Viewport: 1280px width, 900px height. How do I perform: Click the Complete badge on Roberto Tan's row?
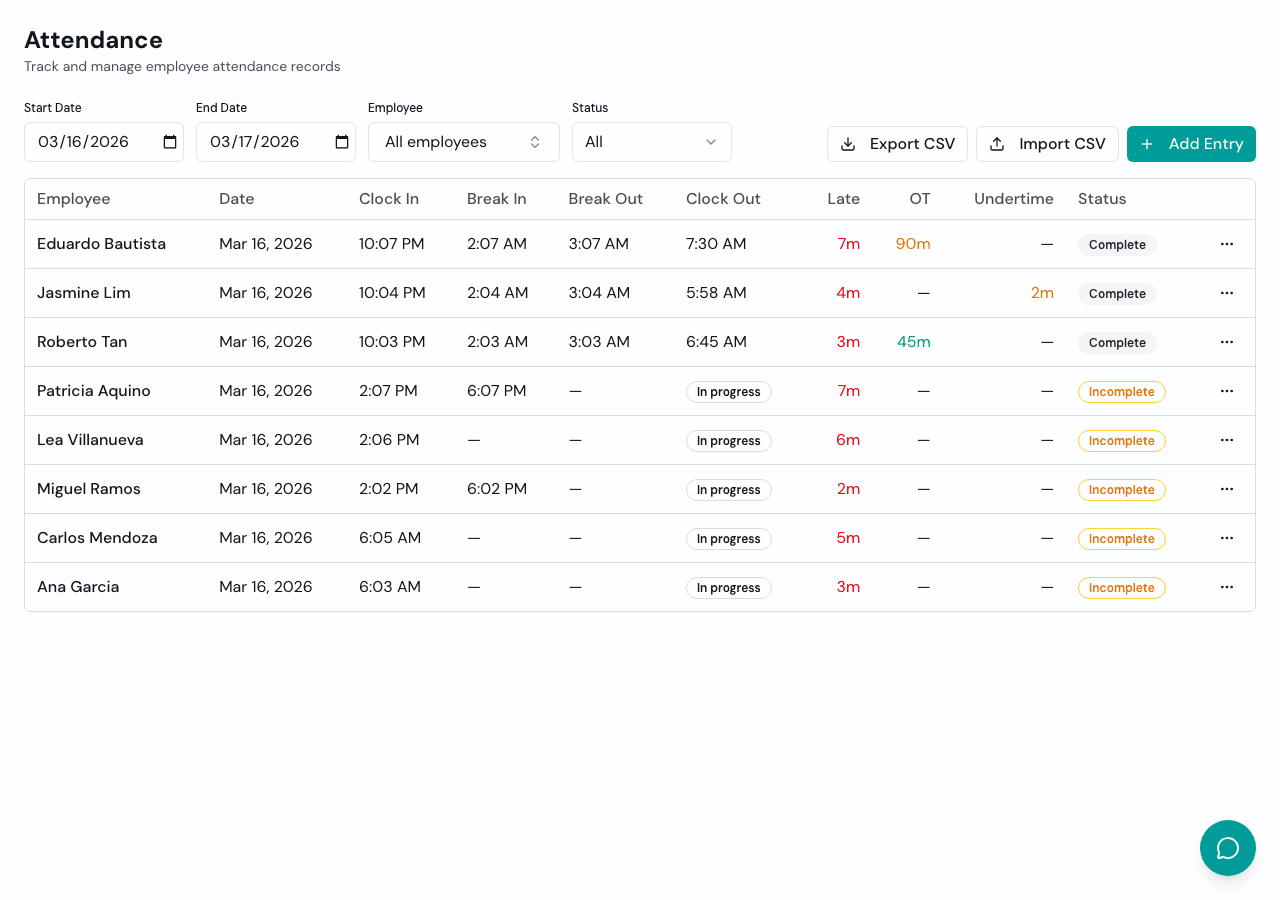point(1116,343)
